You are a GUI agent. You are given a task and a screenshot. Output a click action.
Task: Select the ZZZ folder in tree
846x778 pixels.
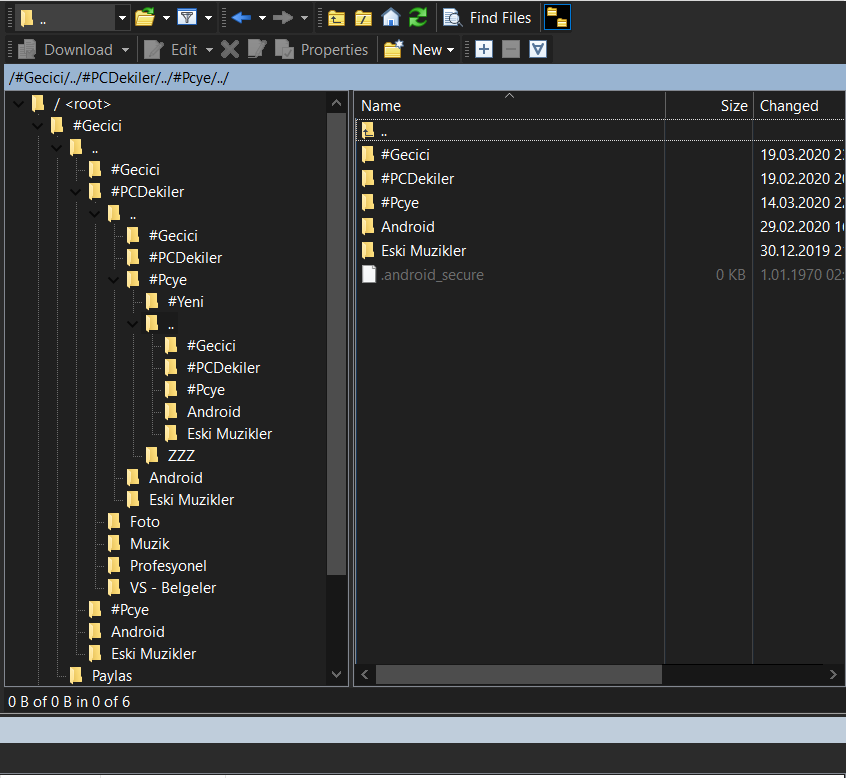[181, 456]
